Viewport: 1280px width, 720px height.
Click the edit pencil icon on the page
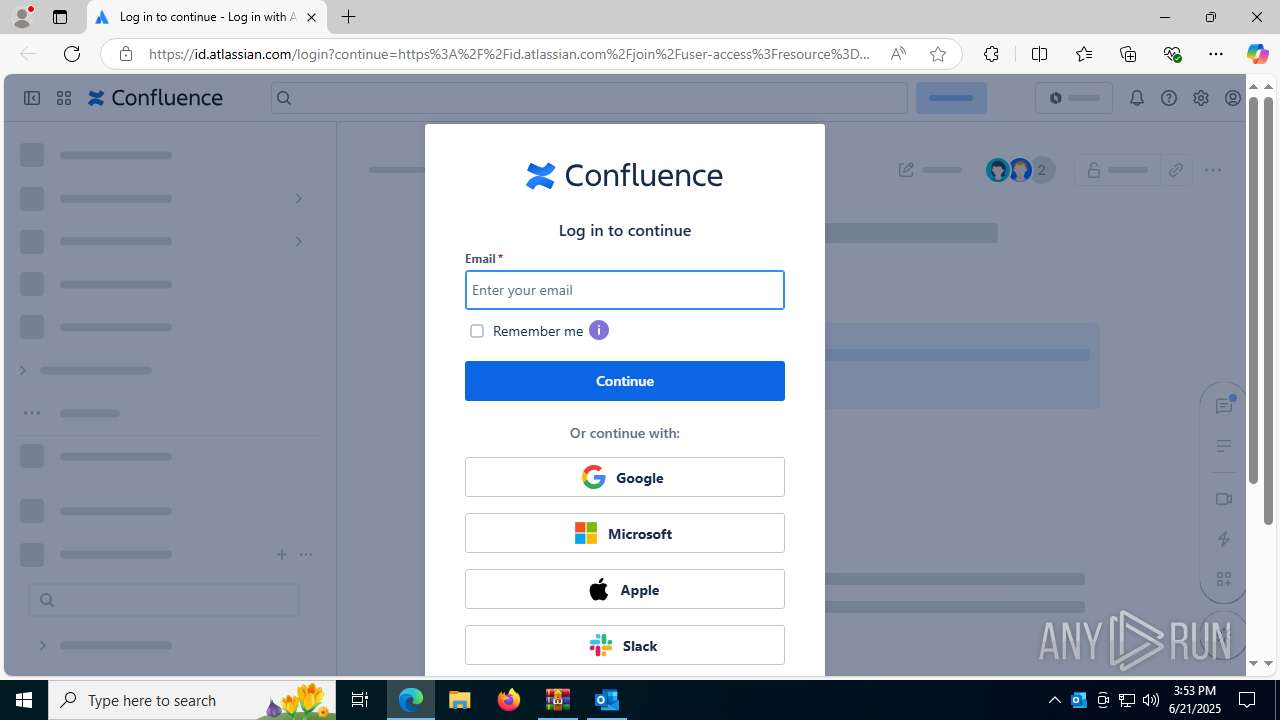tap(906, 170)
